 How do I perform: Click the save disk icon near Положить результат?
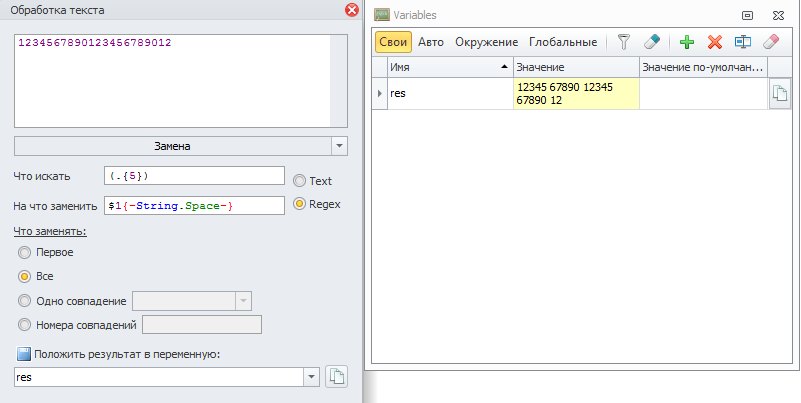point(23,353)
